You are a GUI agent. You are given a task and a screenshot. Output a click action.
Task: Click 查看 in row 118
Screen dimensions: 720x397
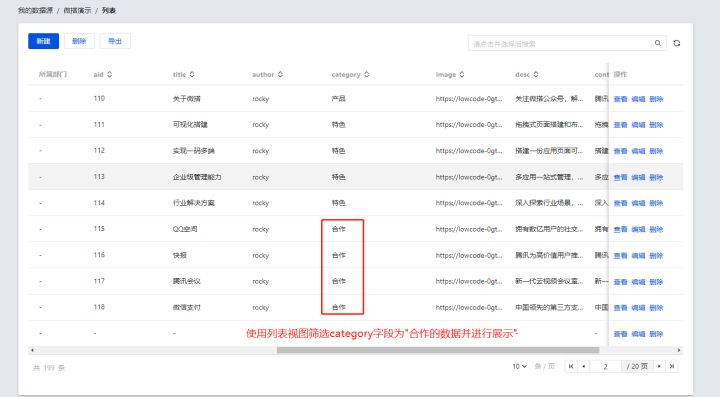(x=620, y=308)
